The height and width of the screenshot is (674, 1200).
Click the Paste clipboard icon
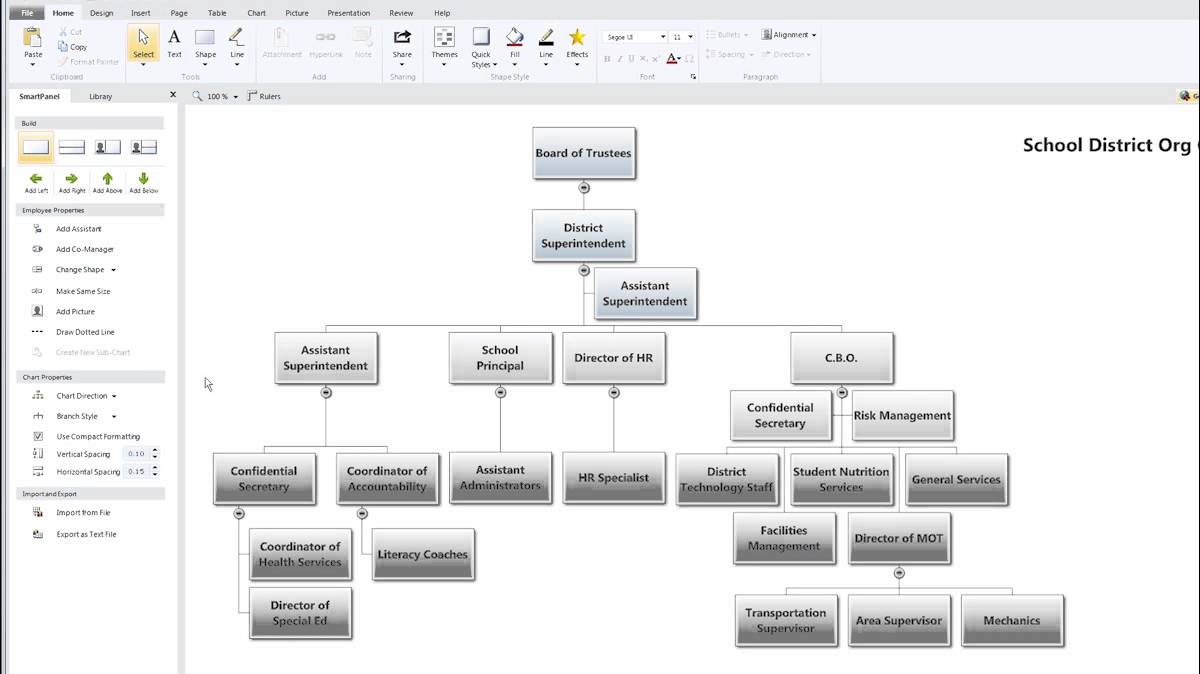tap(33, 38)
